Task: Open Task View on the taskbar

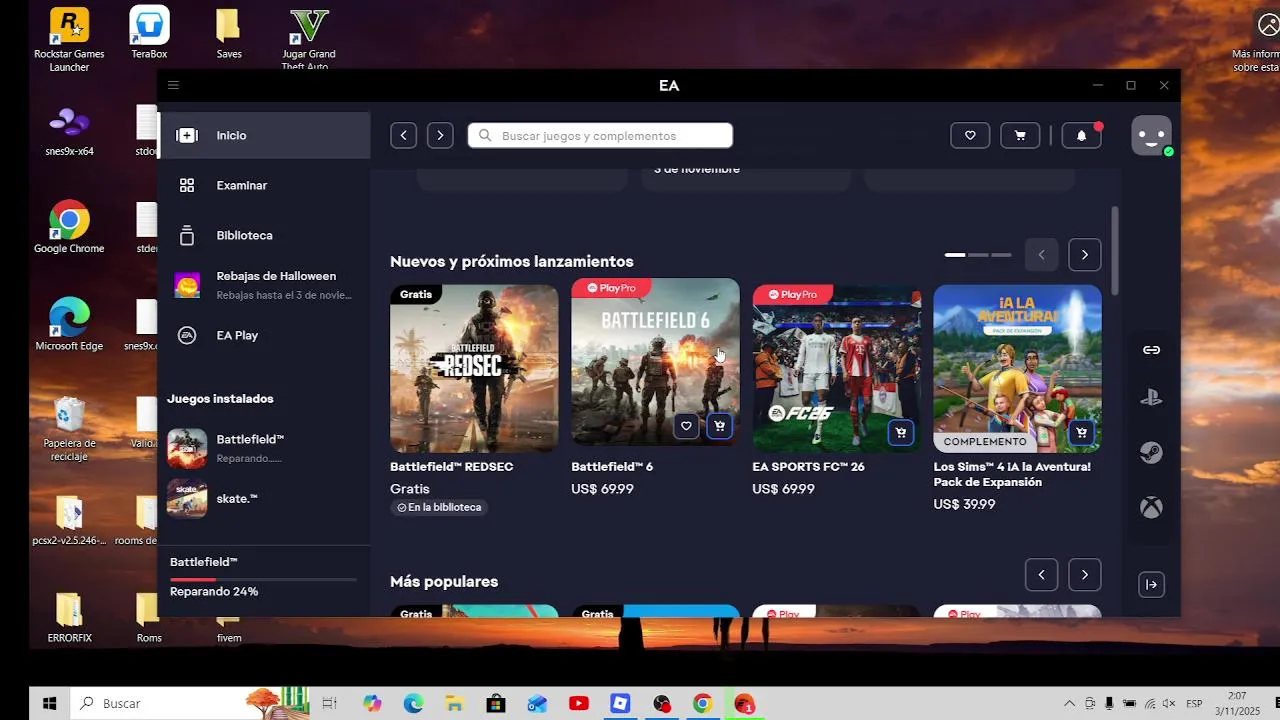Action: [330, 703]
